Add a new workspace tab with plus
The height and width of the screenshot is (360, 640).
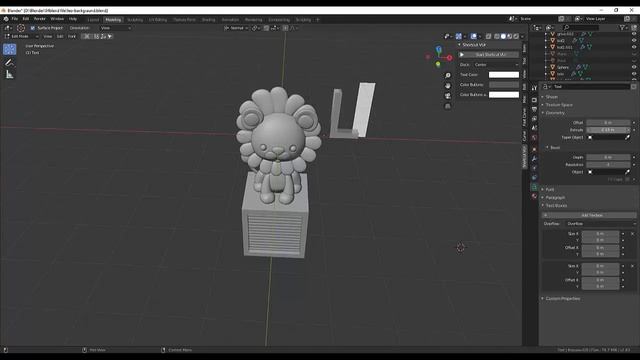point(318,20)
